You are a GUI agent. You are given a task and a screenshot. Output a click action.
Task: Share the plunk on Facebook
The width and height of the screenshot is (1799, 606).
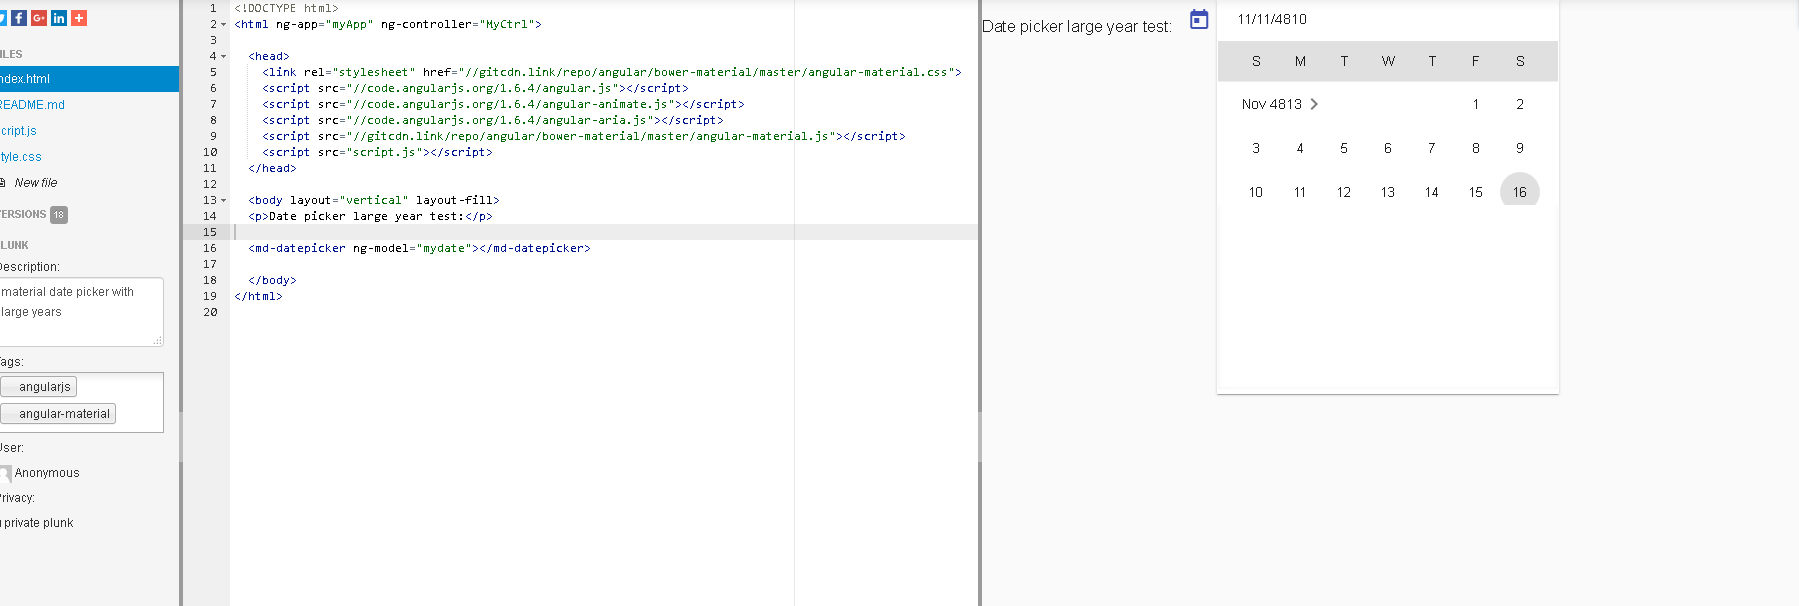click(x=19, y=18)
